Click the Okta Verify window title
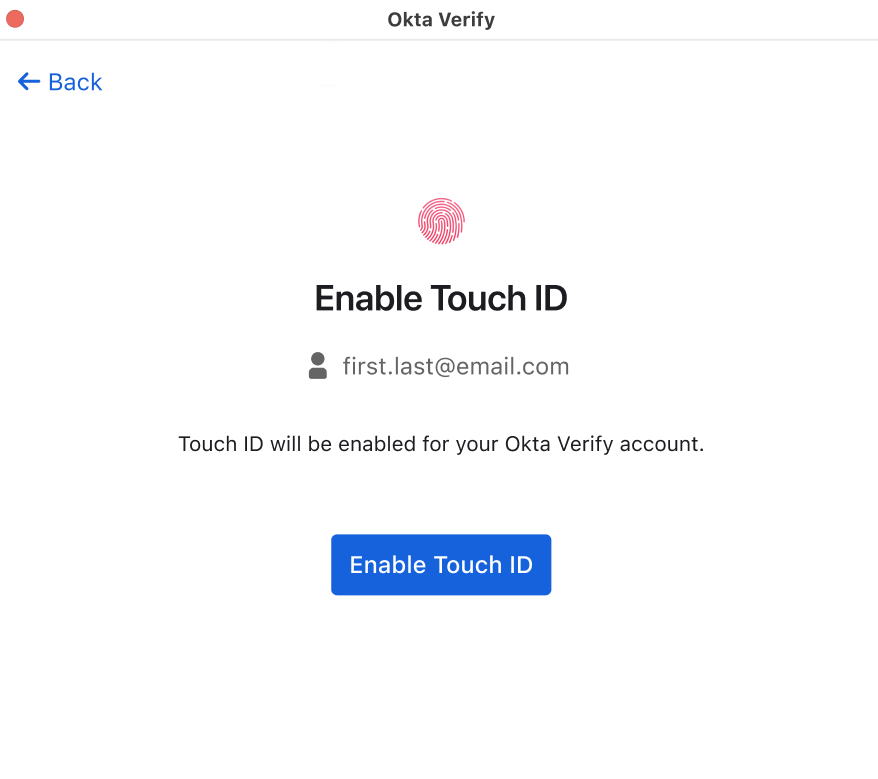The width and height of the screenshot is (878, 779). 441,19
